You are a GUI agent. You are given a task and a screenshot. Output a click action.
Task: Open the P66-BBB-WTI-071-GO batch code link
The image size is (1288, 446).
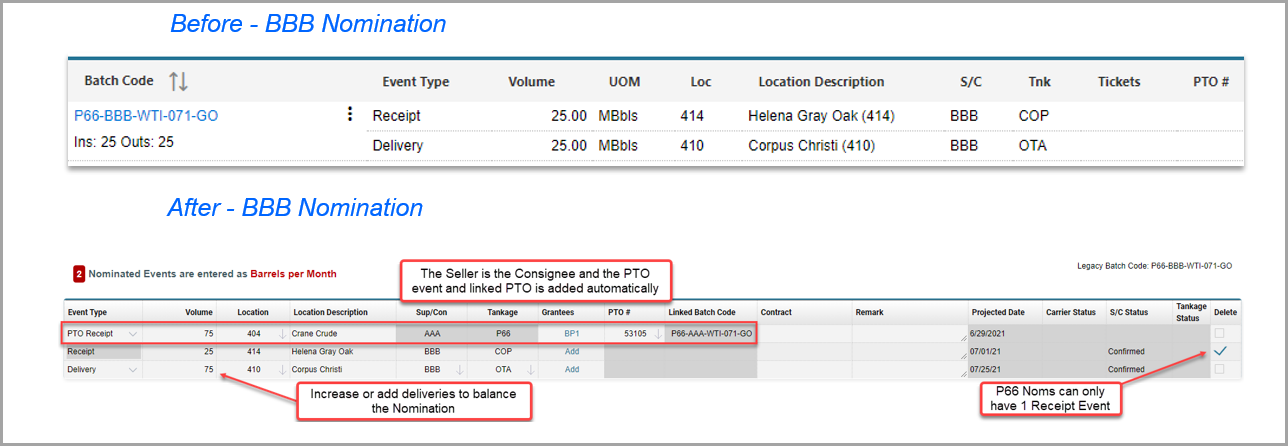point(146,116)
